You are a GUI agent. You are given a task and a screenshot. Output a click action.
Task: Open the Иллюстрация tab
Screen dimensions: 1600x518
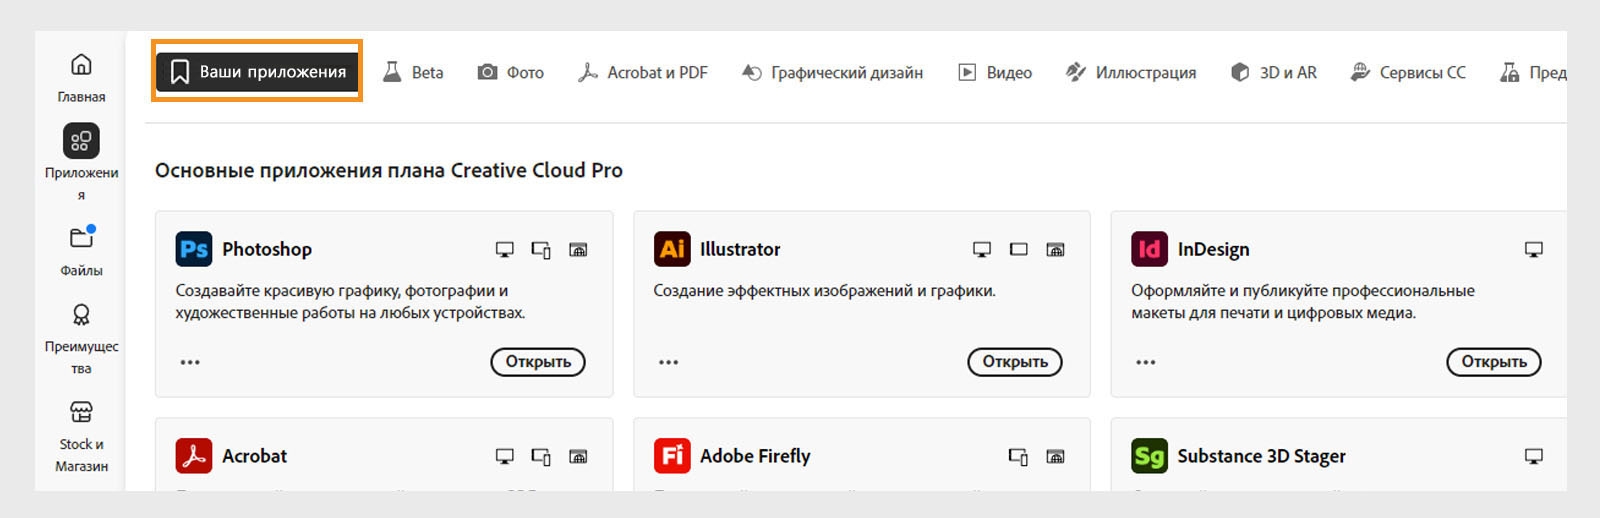click(x=1130, y=72)
